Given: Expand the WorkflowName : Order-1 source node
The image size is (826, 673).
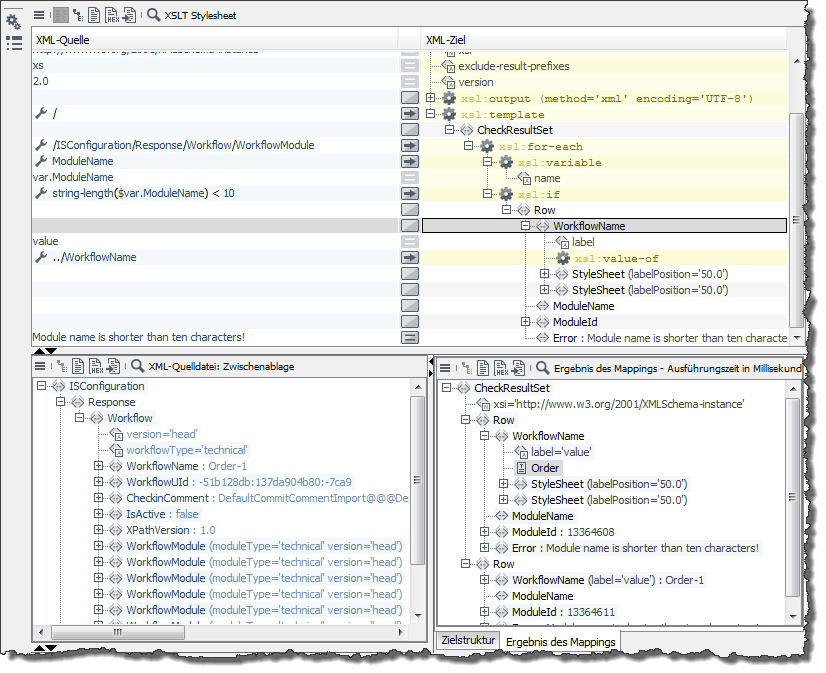Looking at the screenshot, I should 98,466.
